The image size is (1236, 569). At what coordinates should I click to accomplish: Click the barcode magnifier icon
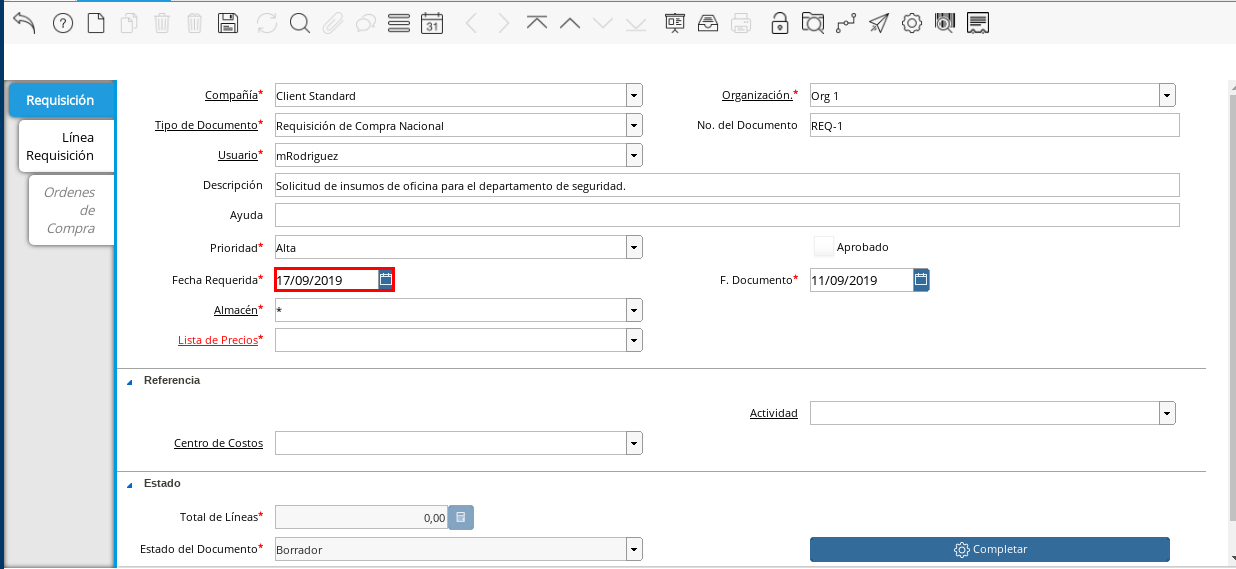click(944, 23)
